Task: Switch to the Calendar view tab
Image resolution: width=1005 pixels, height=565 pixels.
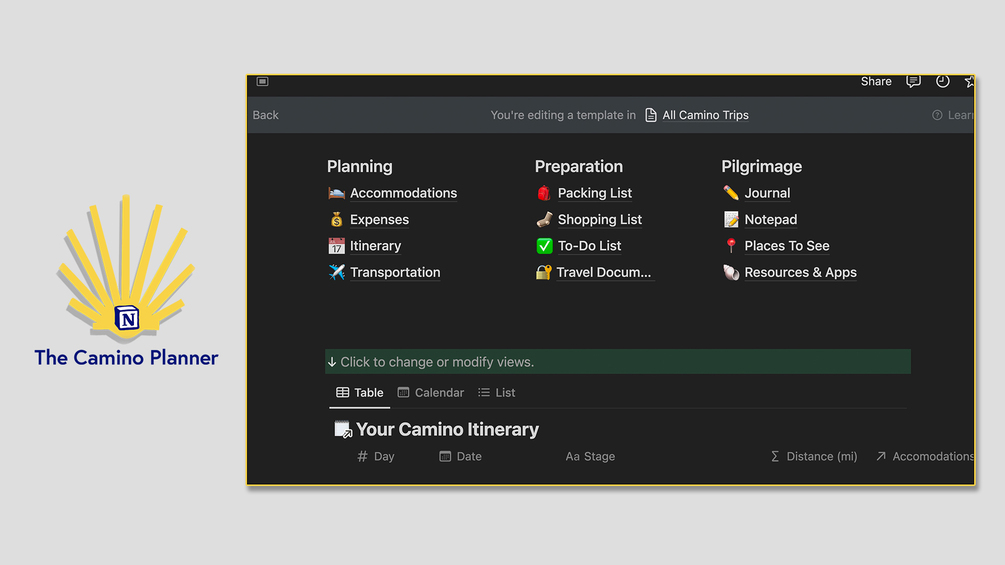Action: [430, 393]
